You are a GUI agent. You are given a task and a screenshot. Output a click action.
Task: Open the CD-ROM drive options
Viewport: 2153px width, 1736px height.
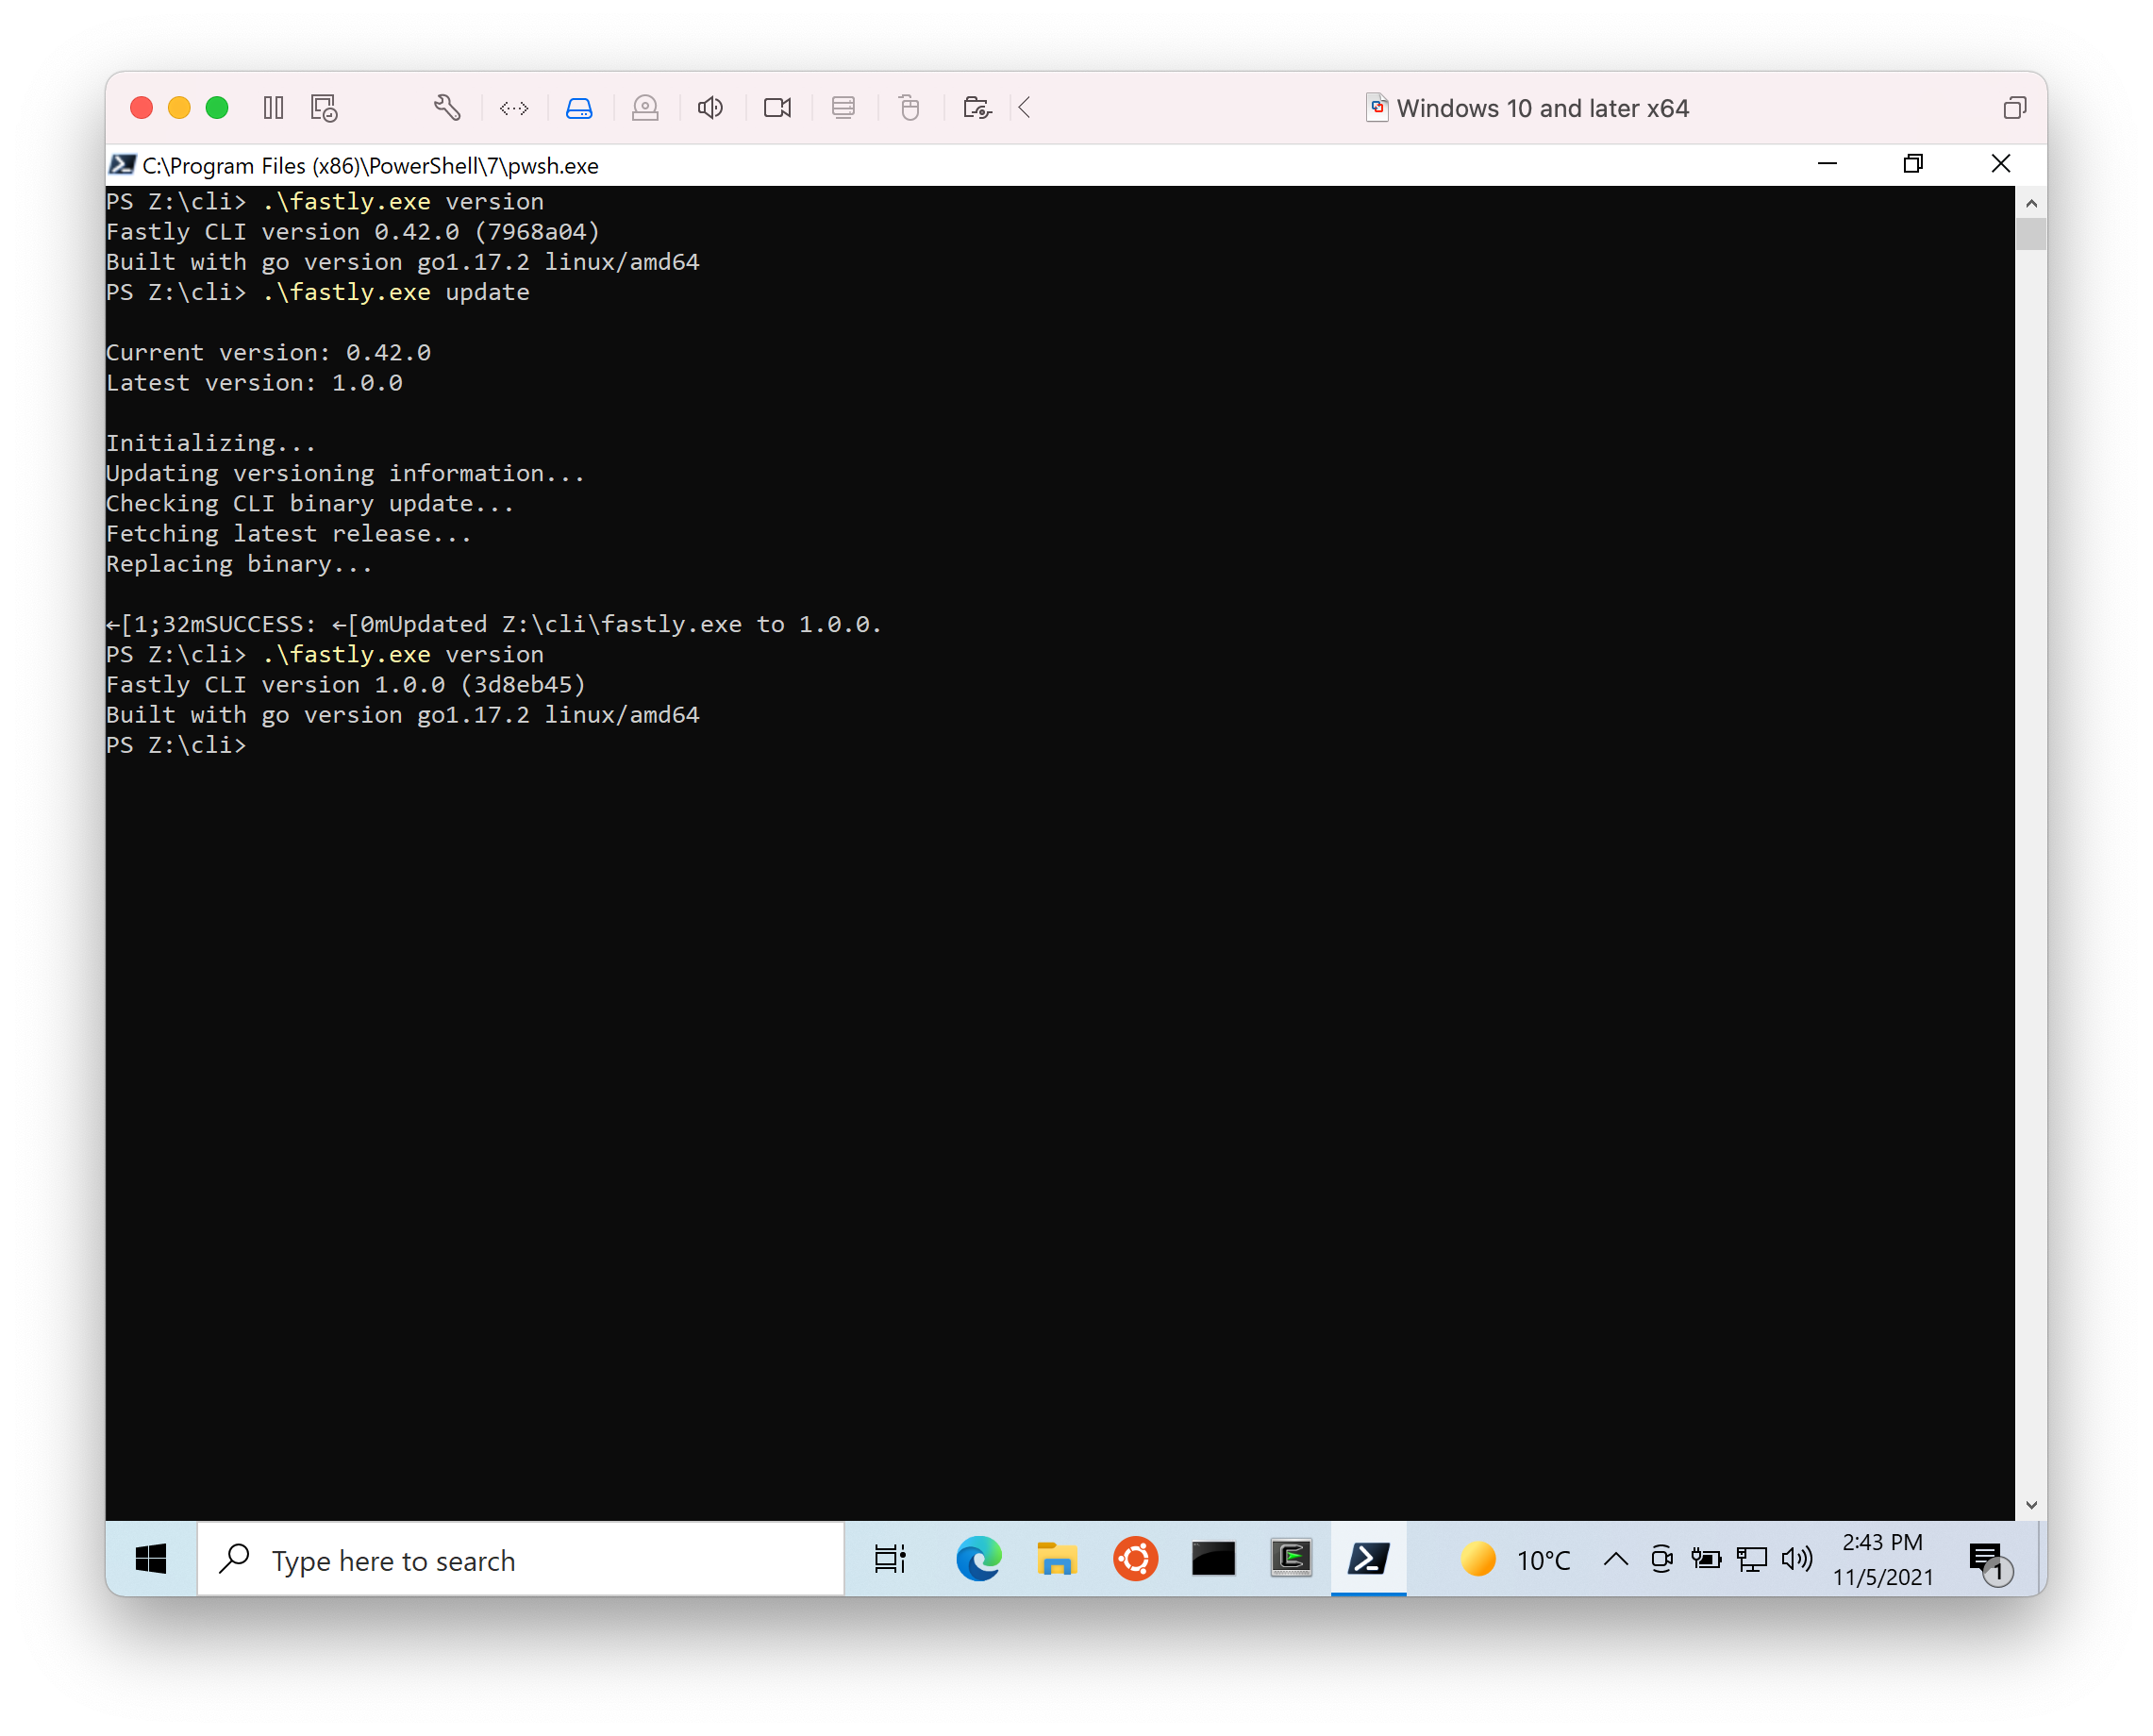(x=645, y=107)
